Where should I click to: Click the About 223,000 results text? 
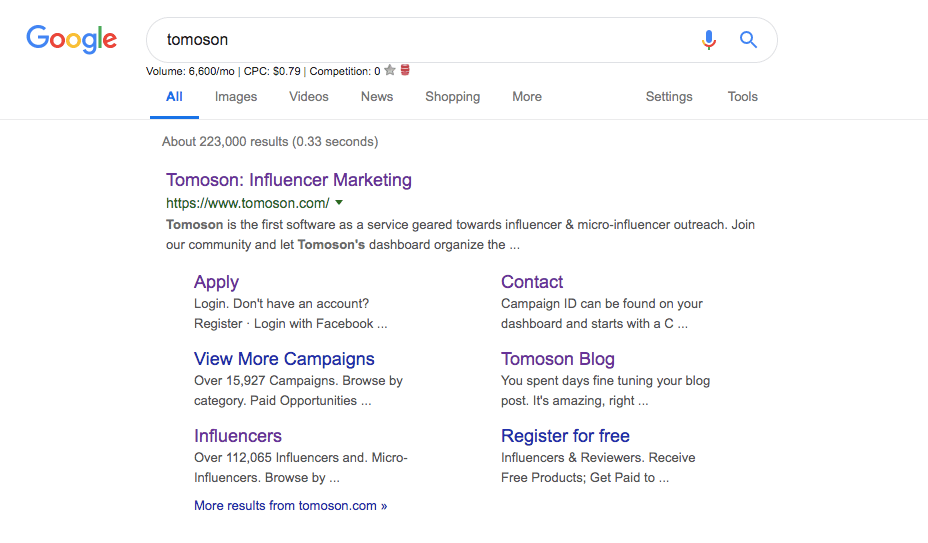pos(270,142)
